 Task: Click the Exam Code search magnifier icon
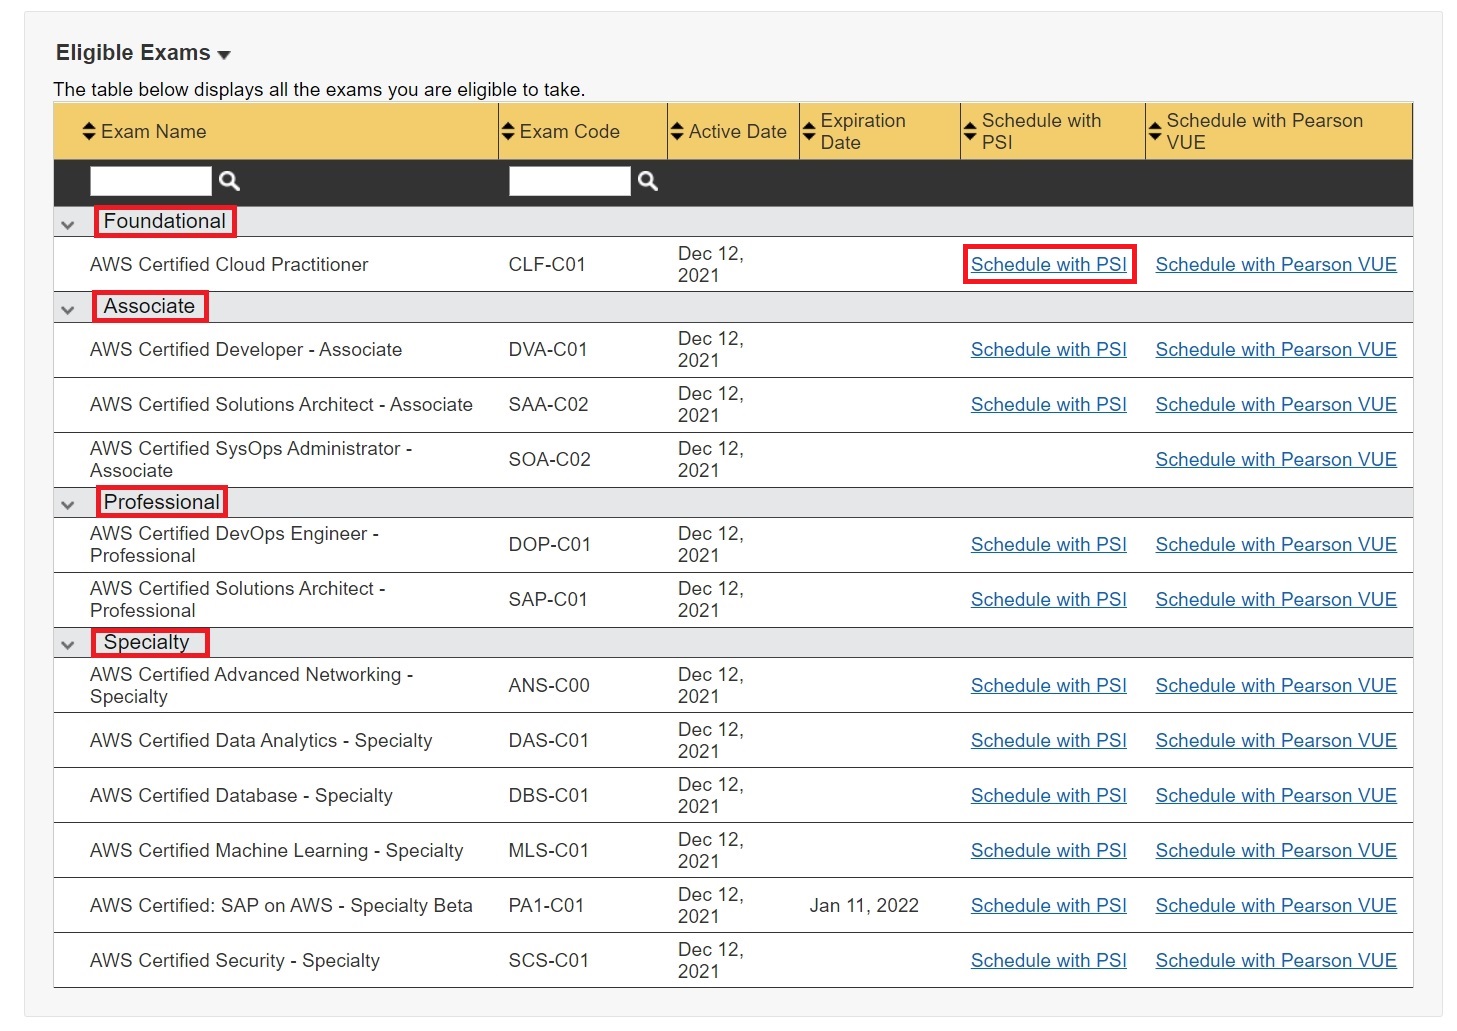click(x=648, y=181)
